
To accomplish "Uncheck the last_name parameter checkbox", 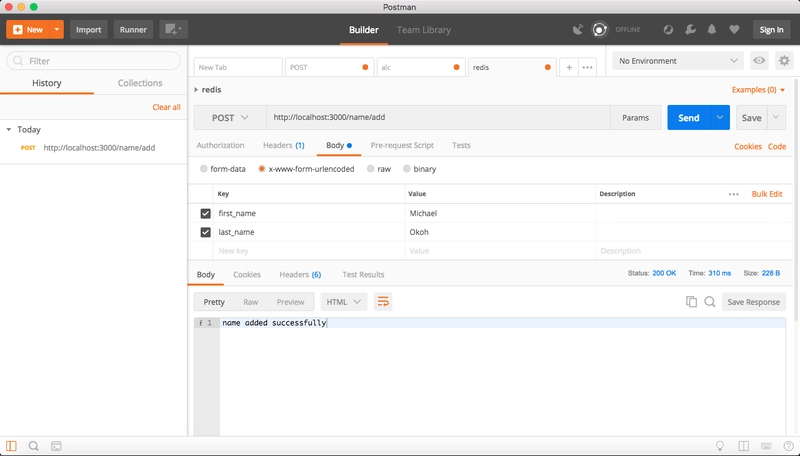I will pyautogui.click(x=206, y=232).
